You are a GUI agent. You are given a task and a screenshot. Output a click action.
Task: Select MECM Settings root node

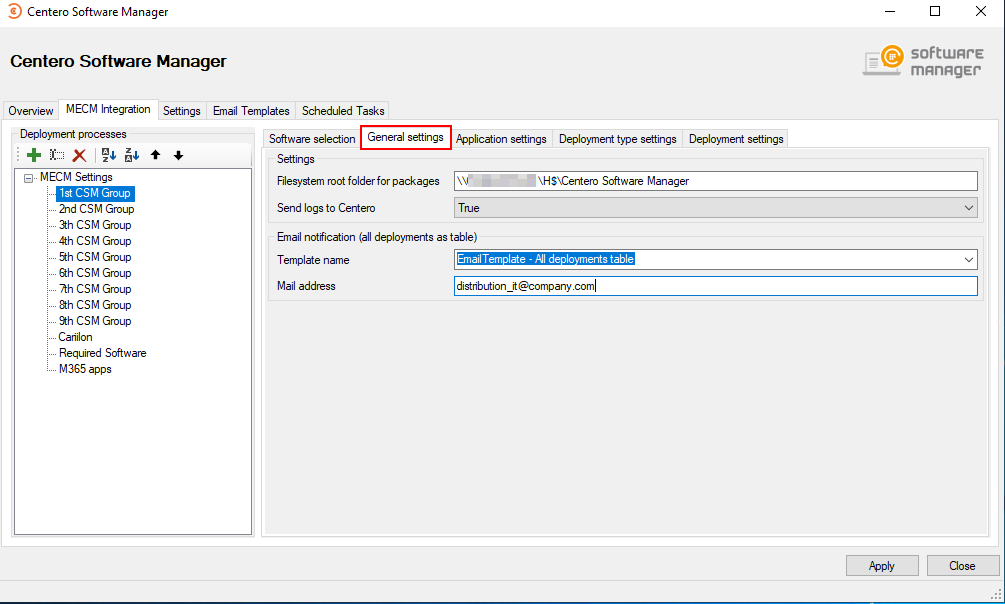pos(76,177)
